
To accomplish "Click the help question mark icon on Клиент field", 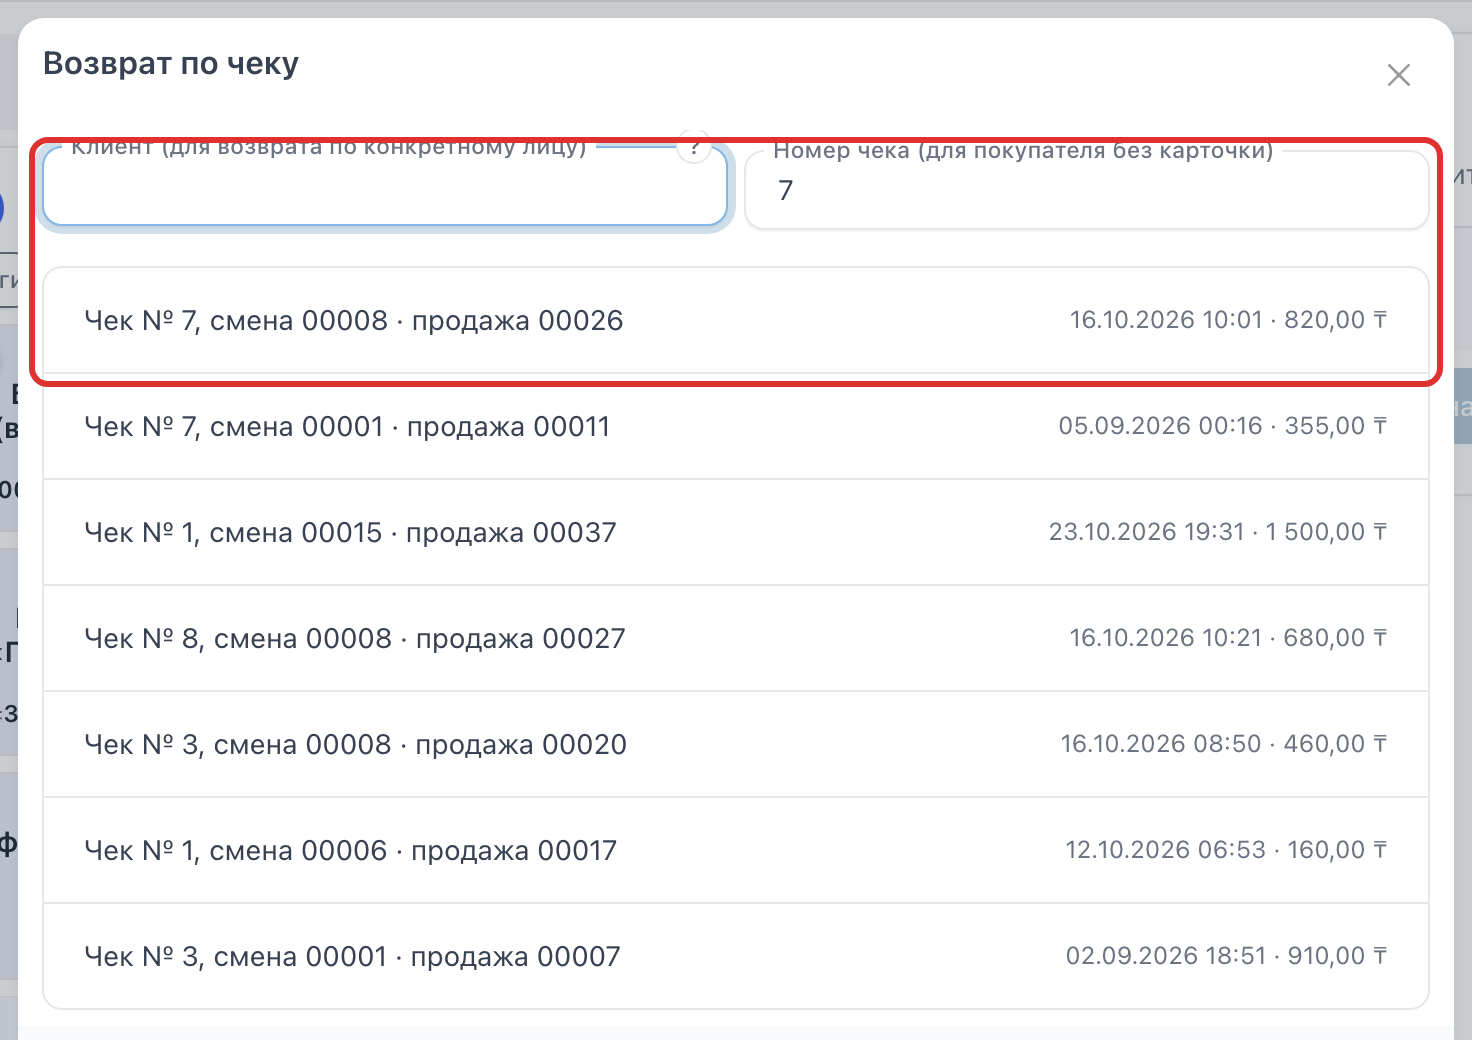I will [x=694, y=147].
